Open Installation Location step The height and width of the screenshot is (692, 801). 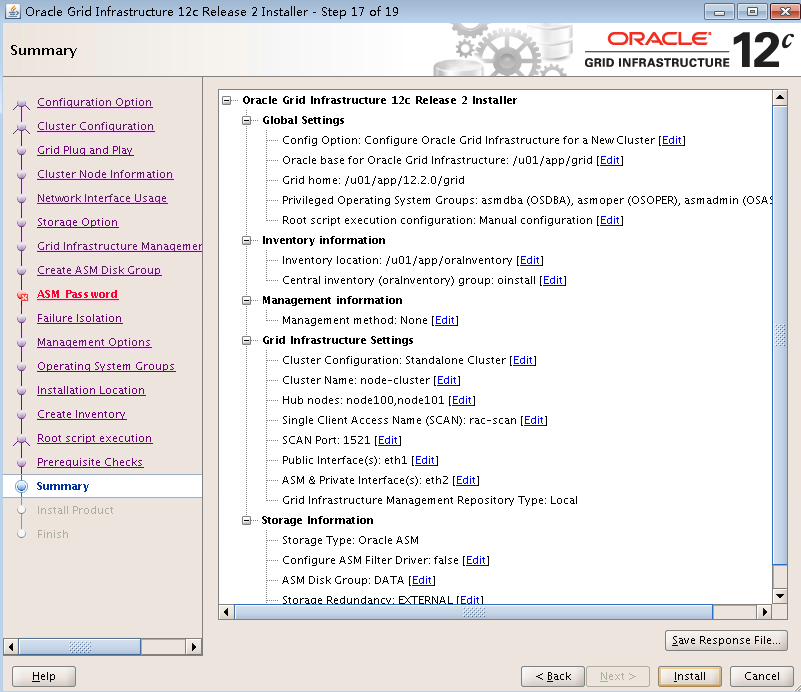91,390
